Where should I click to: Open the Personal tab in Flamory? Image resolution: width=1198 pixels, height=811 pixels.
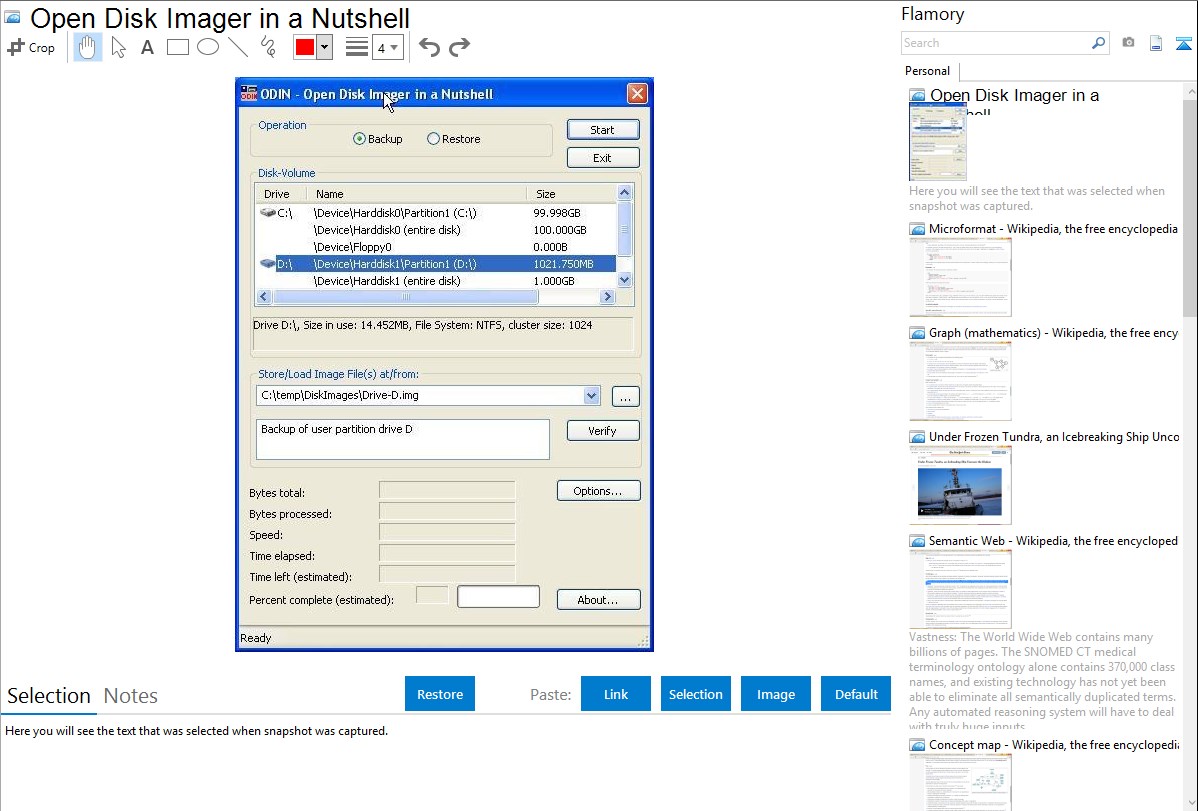click(x=928, y=71)
